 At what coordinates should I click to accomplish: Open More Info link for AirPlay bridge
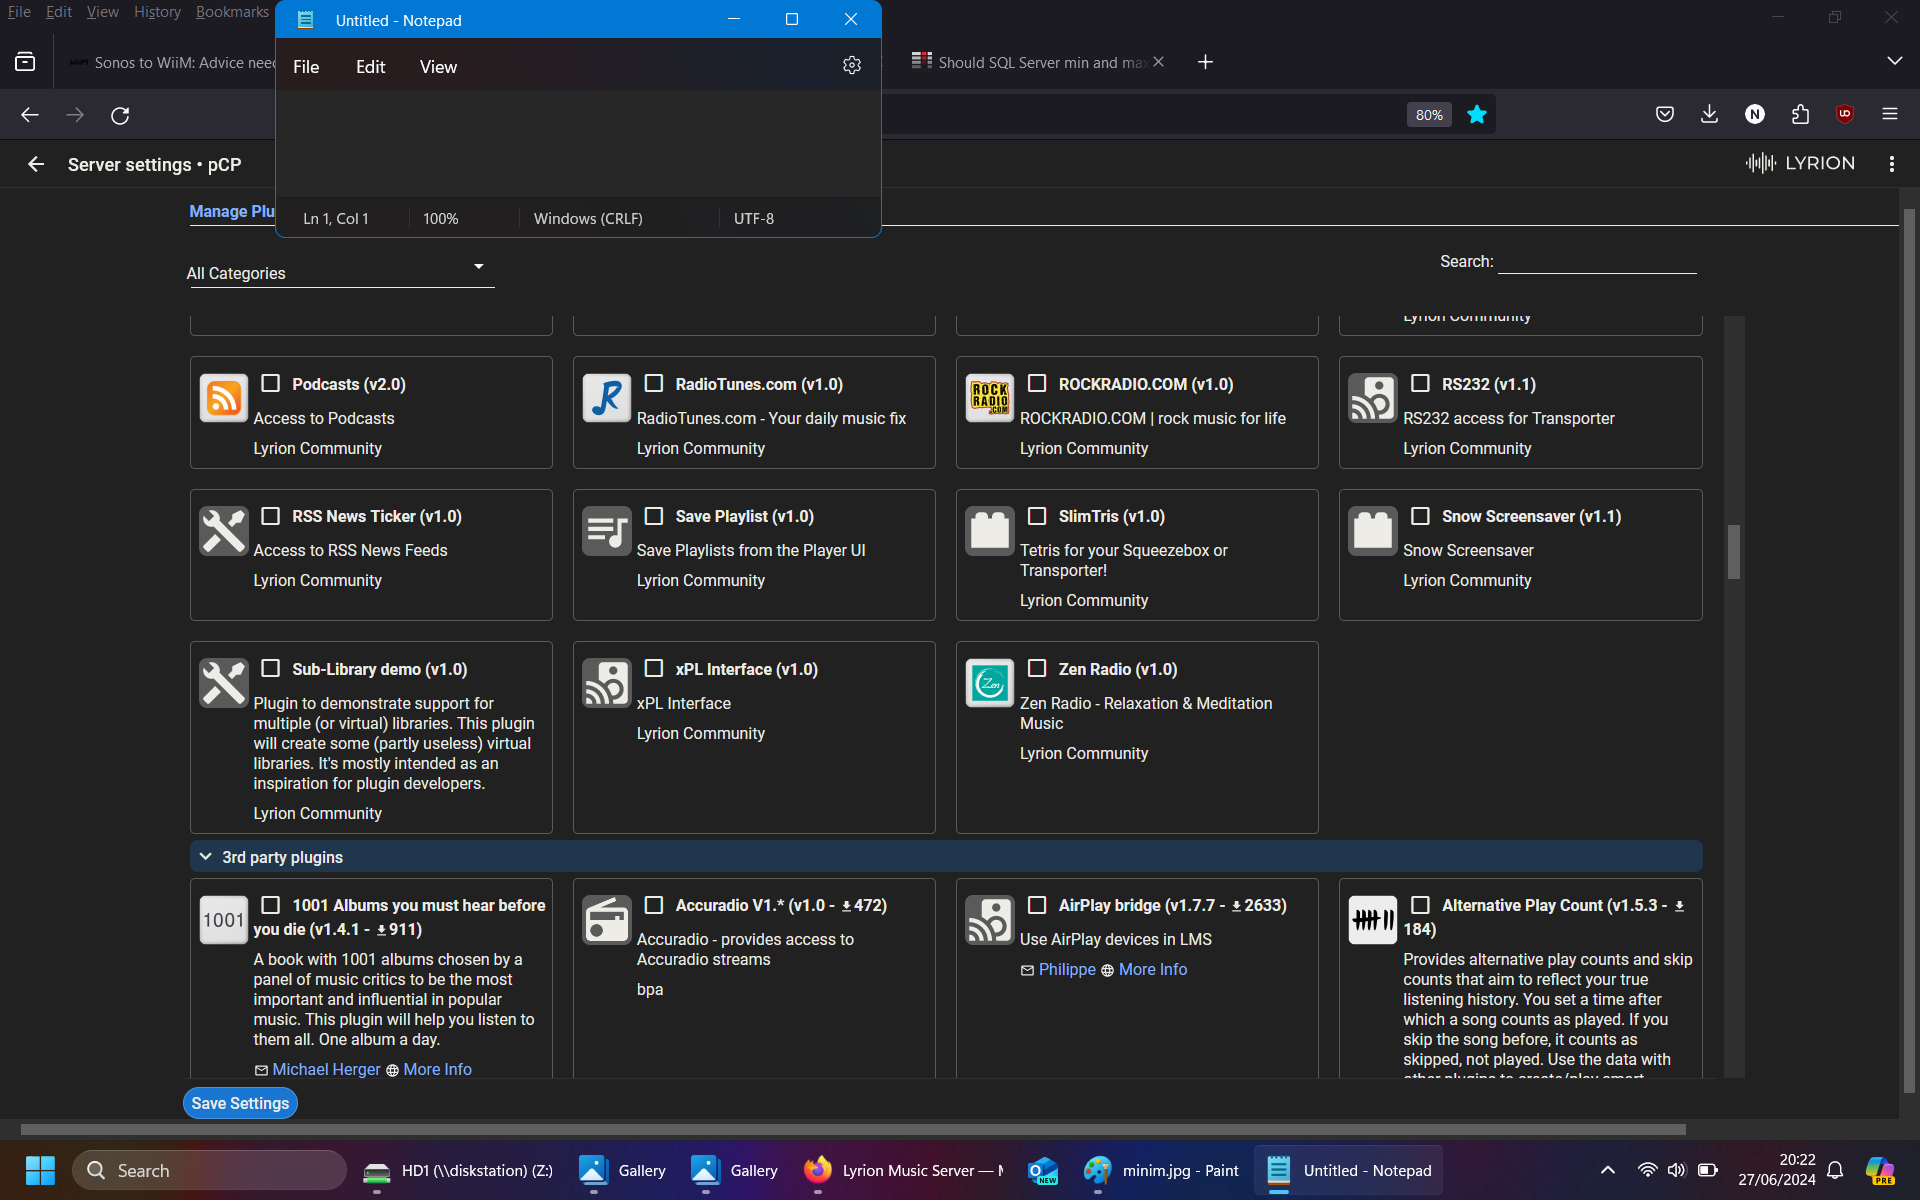1153,969
